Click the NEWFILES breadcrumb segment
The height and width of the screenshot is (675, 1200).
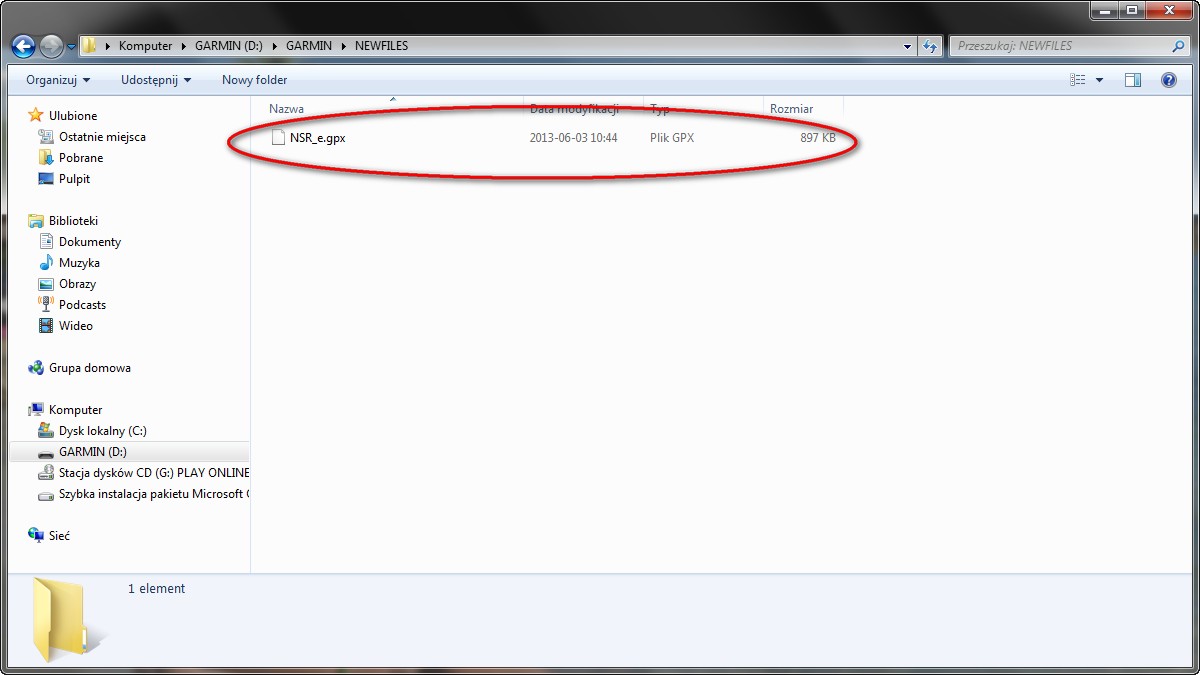pos(381,46)
